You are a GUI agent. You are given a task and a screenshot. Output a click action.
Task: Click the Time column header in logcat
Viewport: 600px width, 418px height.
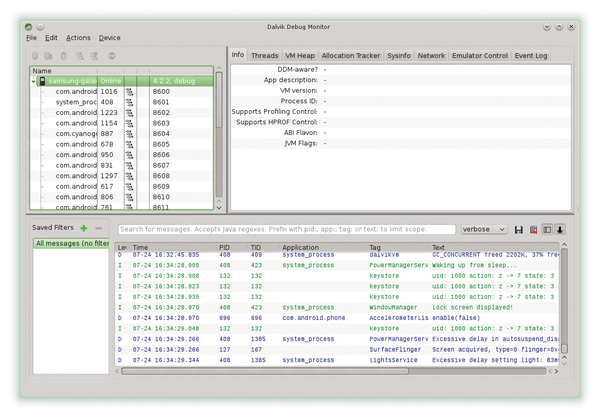pyautogui.click(x=173, y=247)
